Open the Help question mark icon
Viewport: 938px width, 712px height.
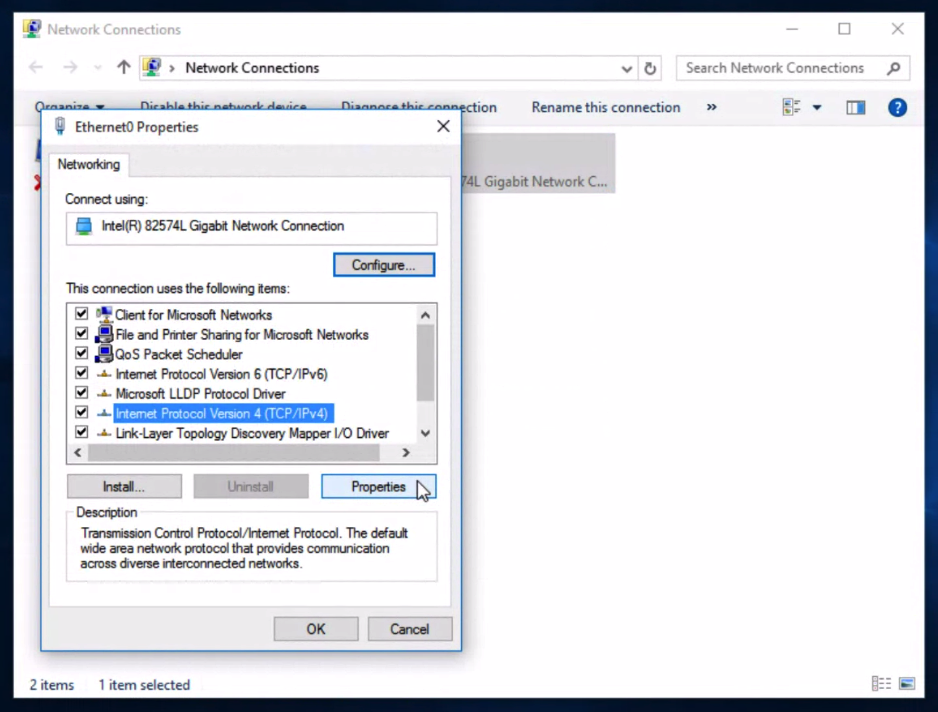coord(897,108)
